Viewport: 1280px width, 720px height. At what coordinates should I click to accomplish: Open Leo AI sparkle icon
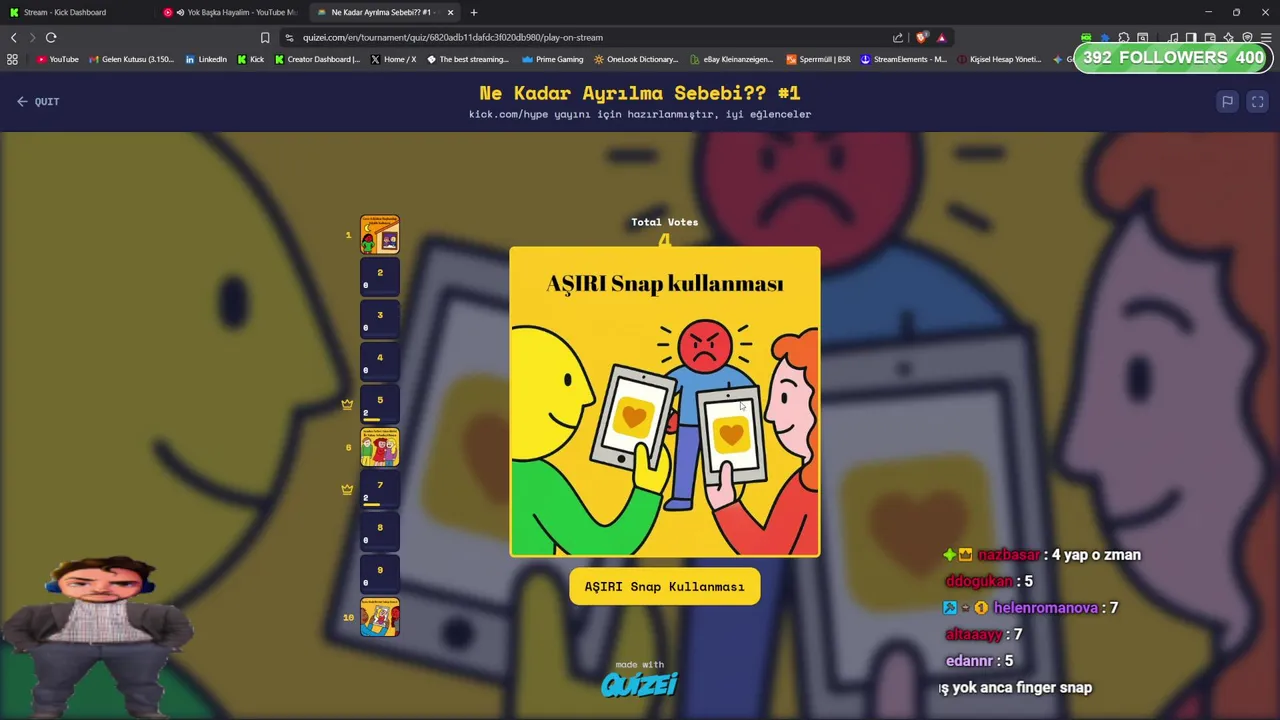pyautogui.click(x=1228, y=37)
